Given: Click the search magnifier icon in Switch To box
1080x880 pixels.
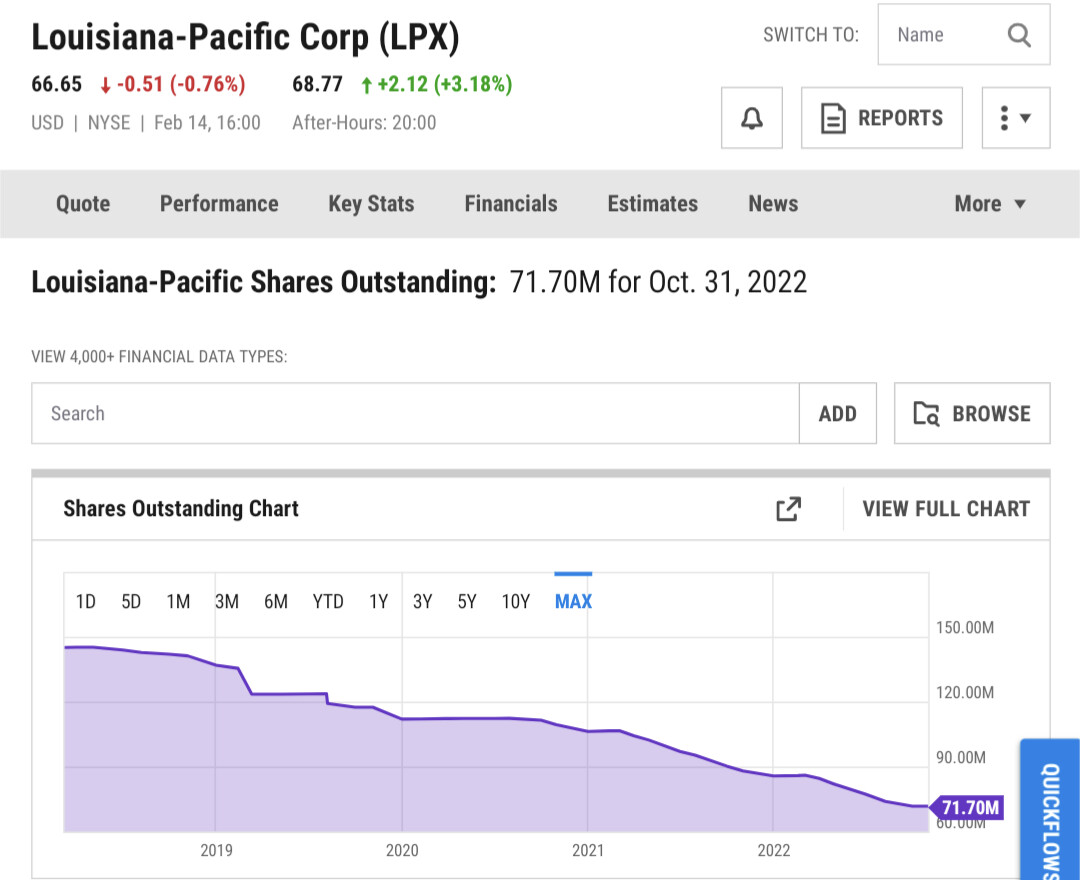Looking at the screenshot, I should click(1019, 34).
